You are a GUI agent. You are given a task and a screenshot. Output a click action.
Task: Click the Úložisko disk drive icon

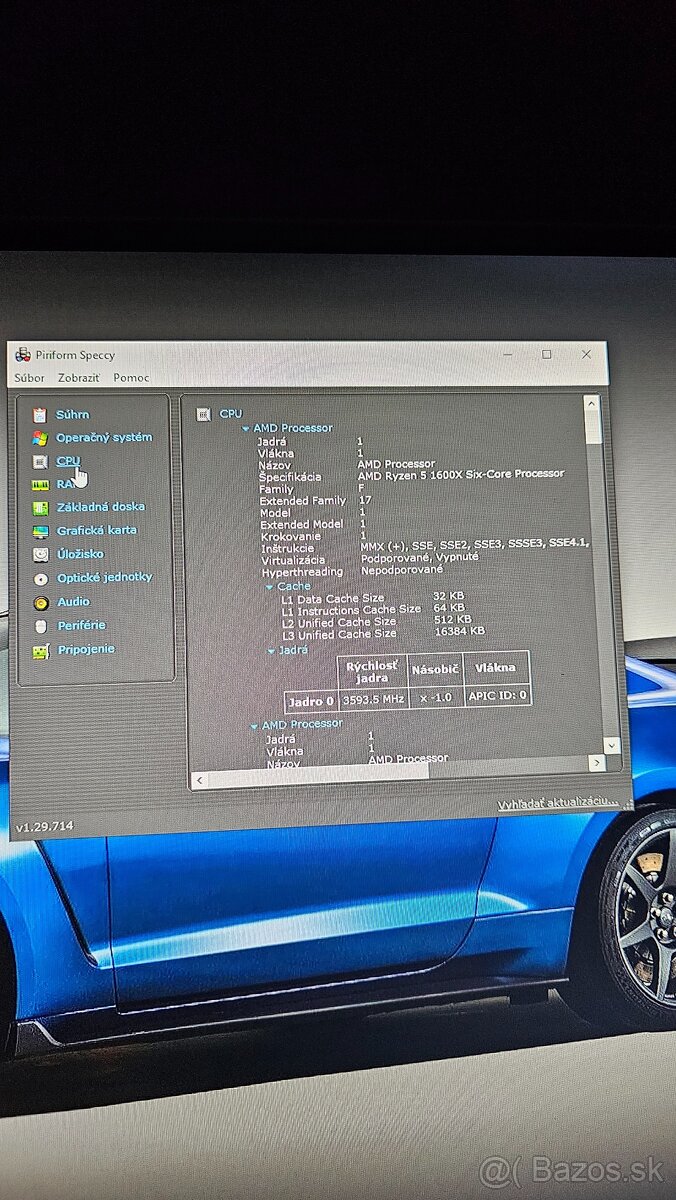40,554
